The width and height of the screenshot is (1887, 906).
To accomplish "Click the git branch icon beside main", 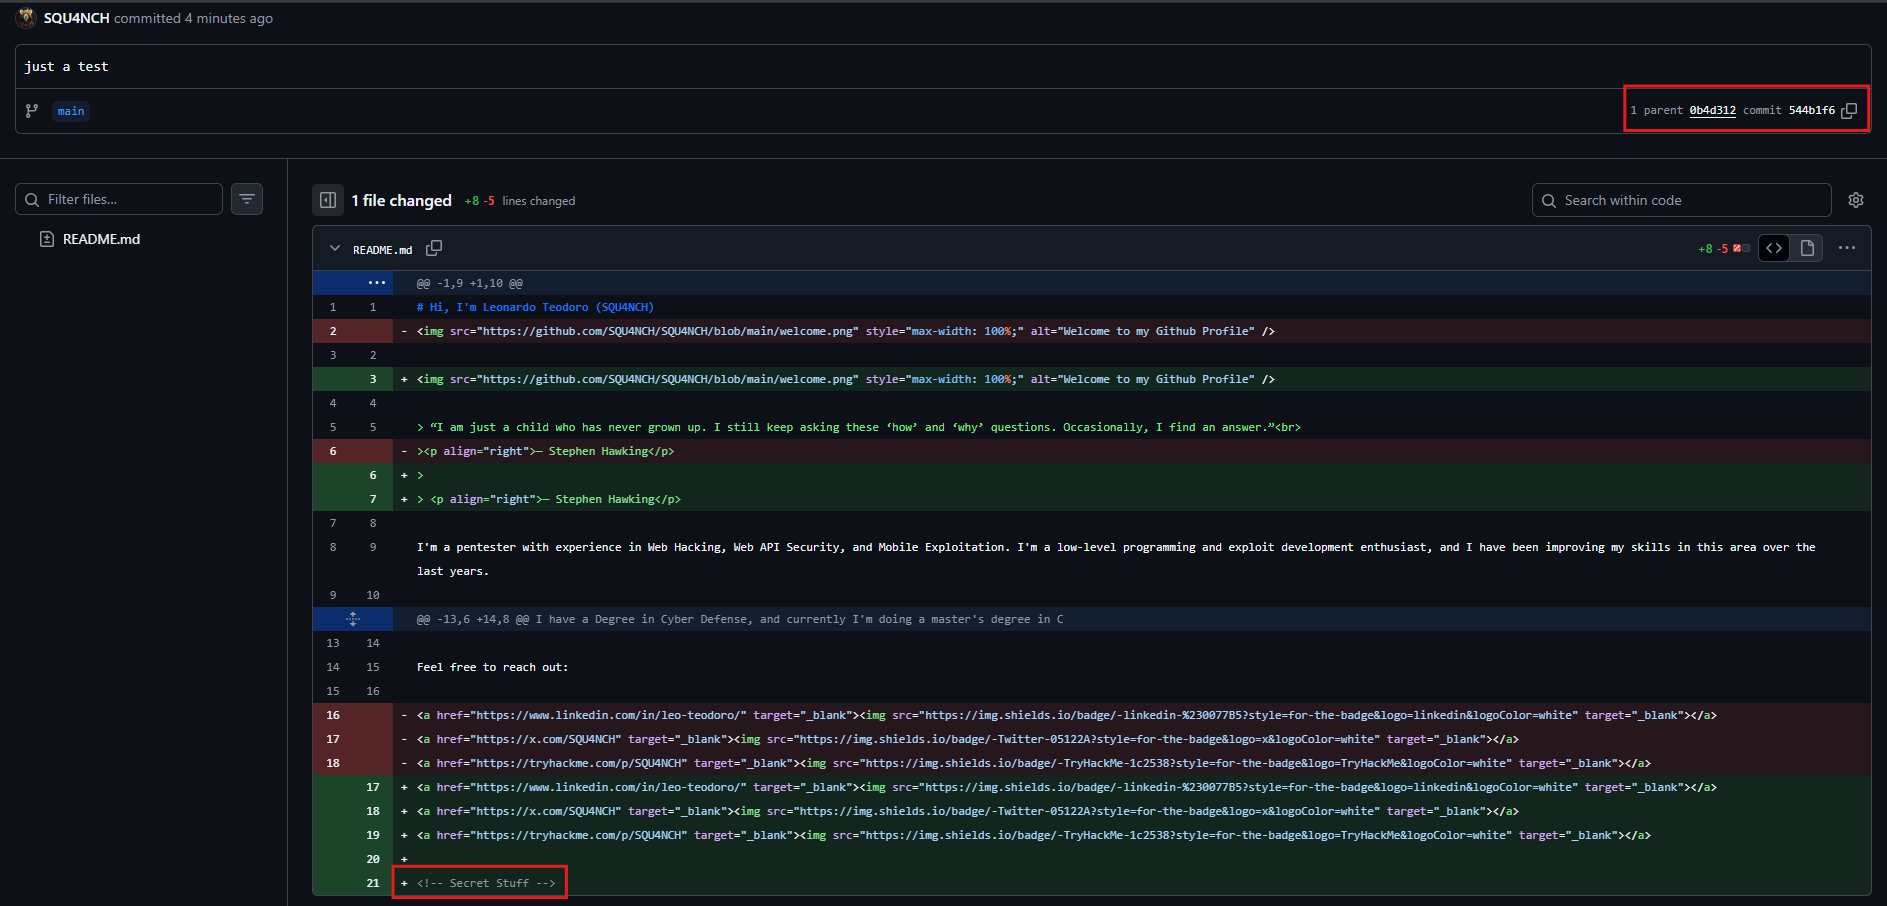I will (x=32, y=111).
